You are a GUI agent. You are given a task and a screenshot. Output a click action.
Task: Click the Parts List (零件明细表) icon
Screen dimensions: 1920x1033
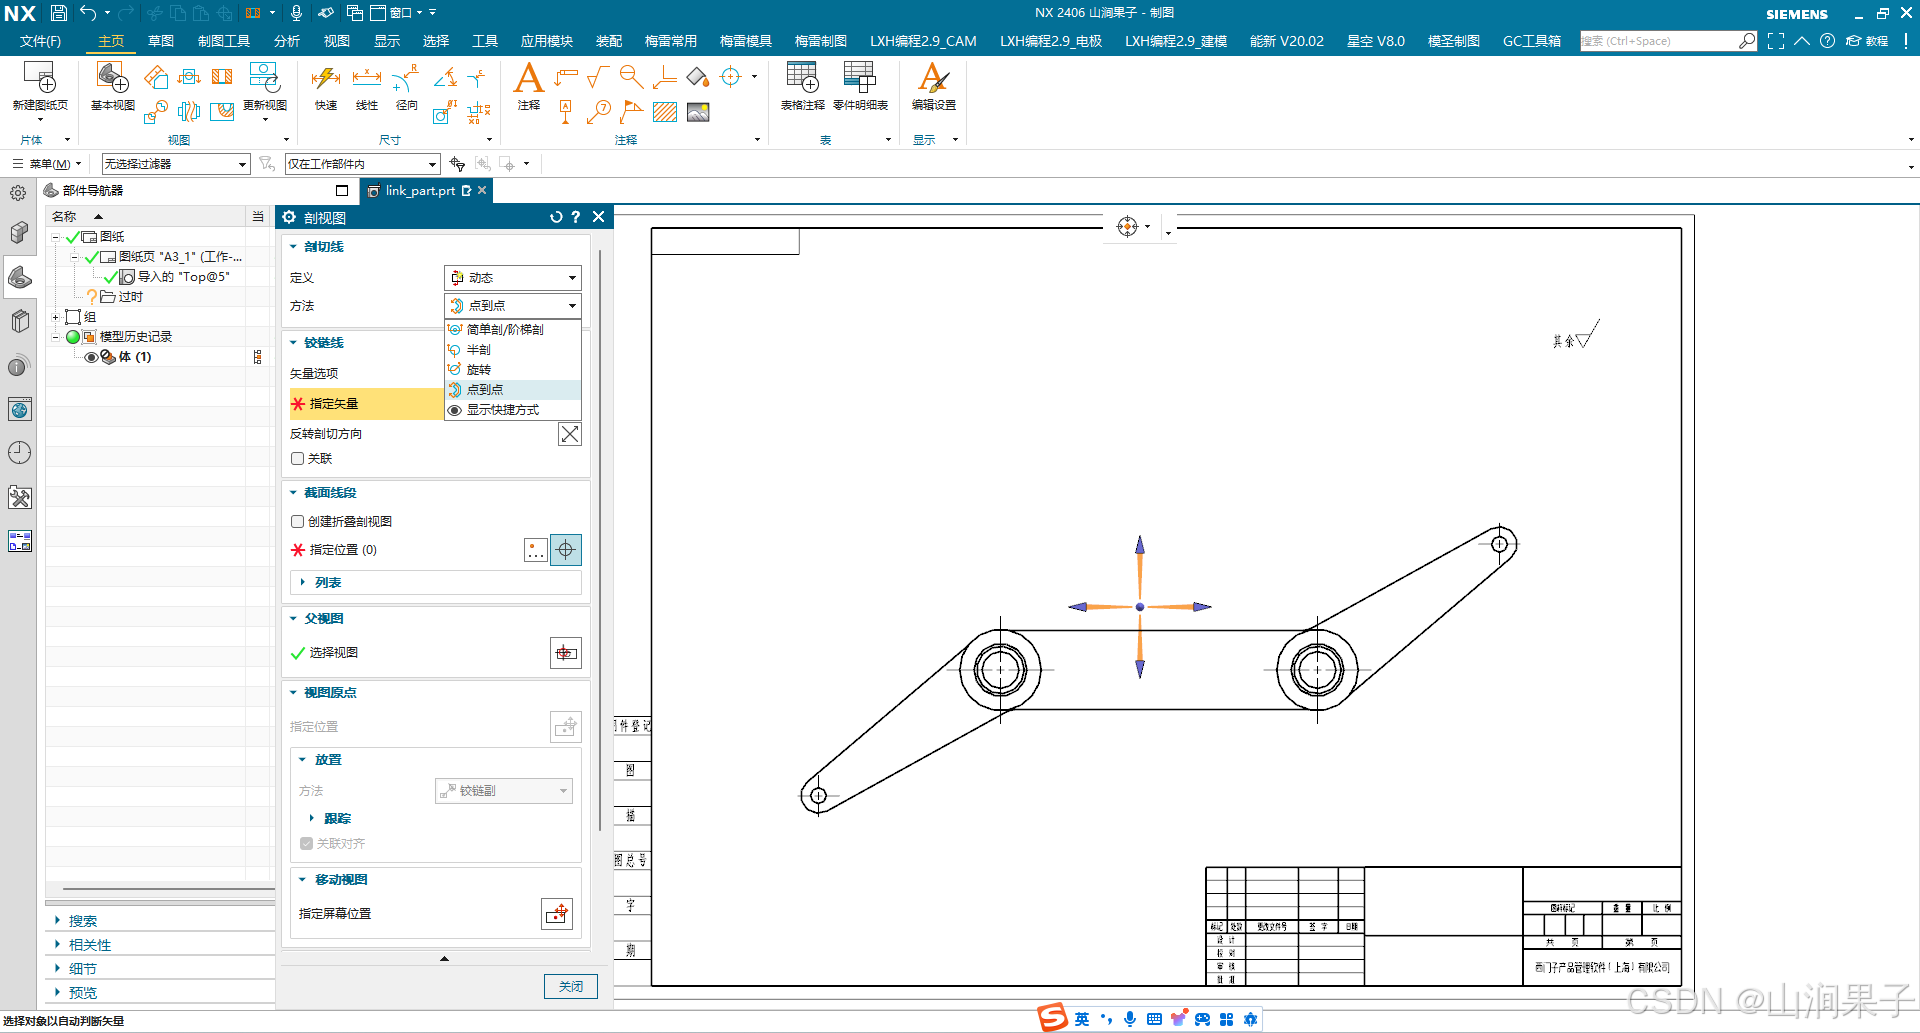pyautogui.click(x=860, y=78)
